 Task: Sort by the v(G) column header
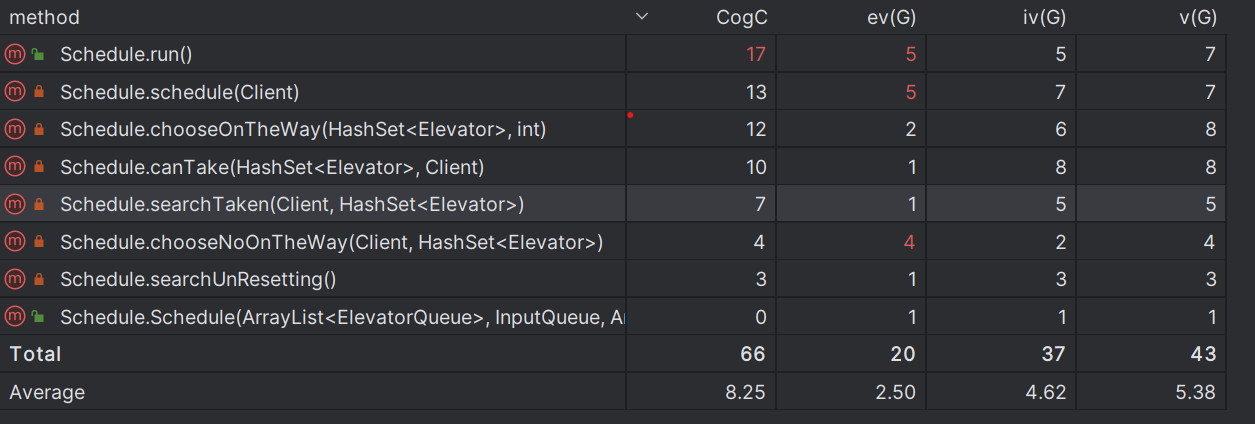1197,17
